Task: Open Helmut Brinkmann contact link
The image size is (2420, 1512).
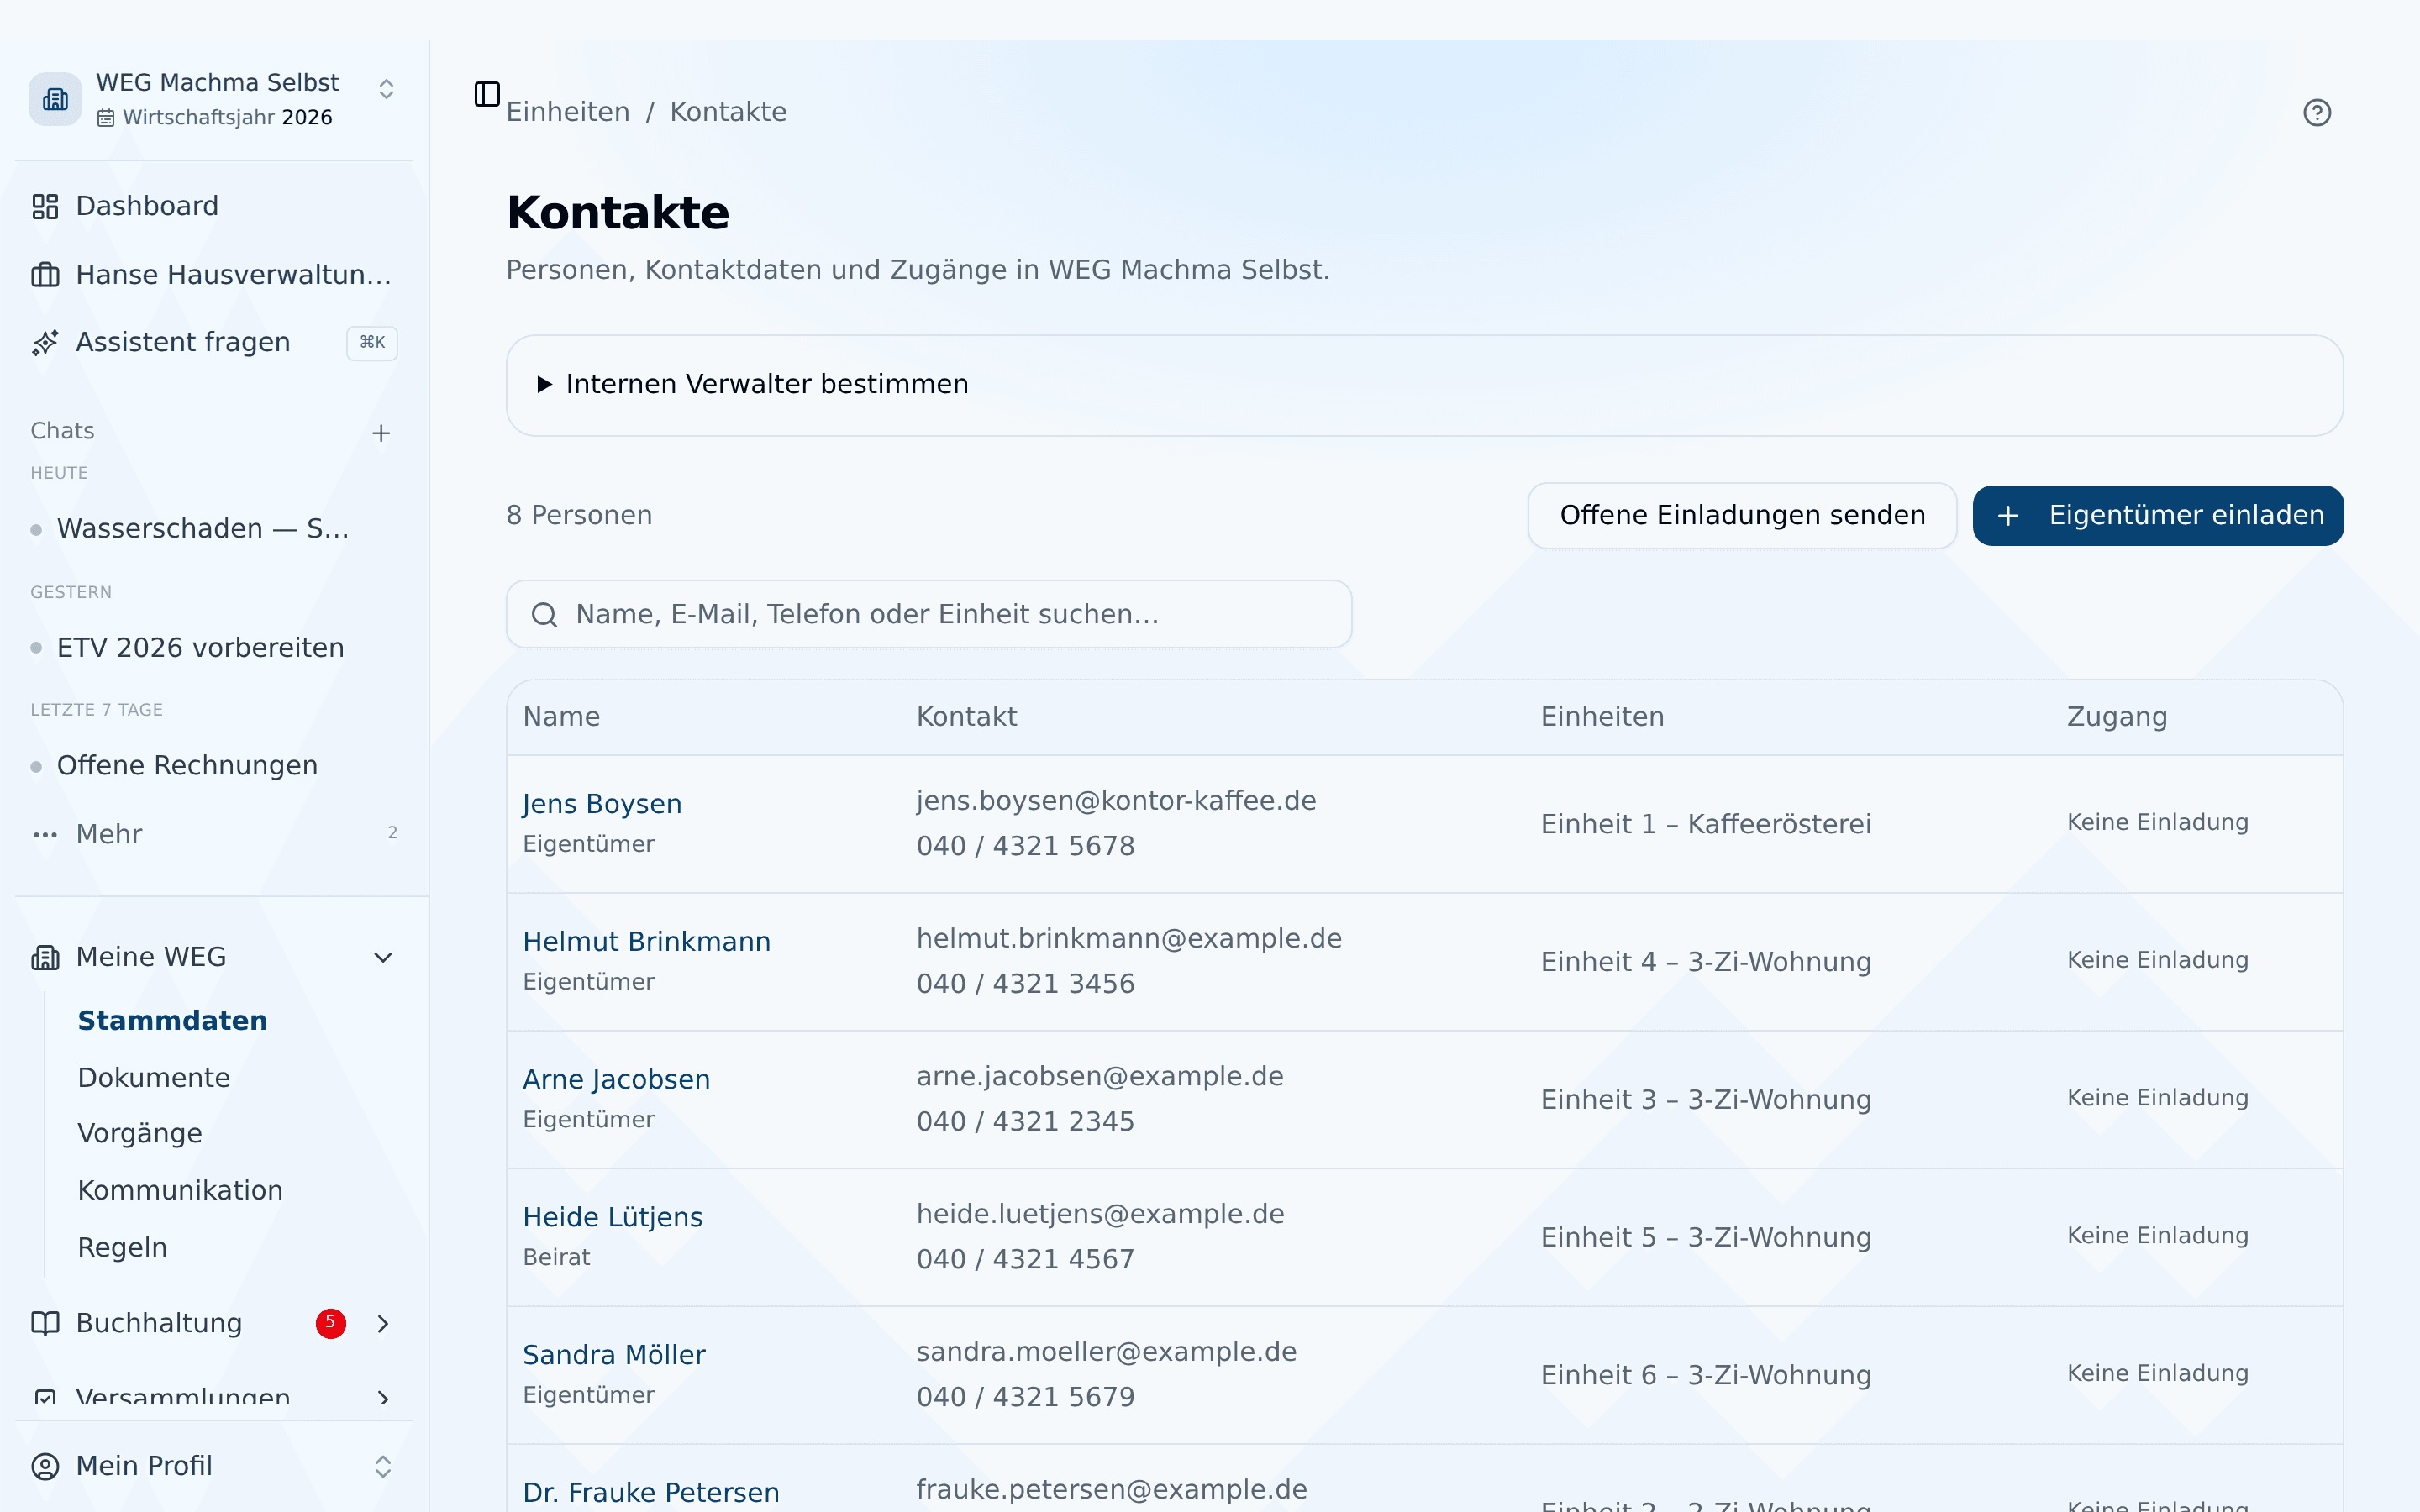Action: (x=646, y=942)
